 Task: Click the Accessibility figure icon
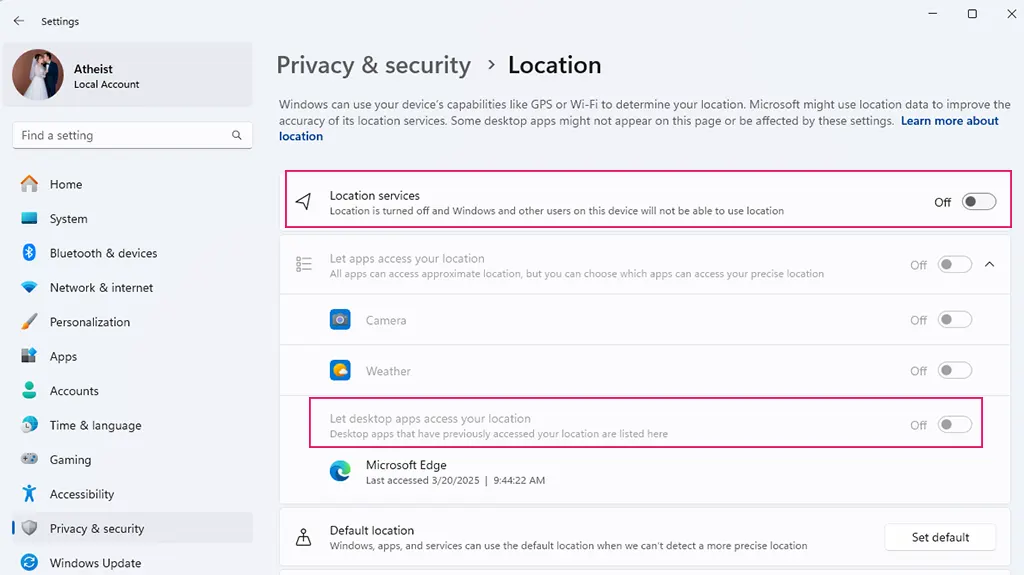pyautogui.click(x=29, y=494)
